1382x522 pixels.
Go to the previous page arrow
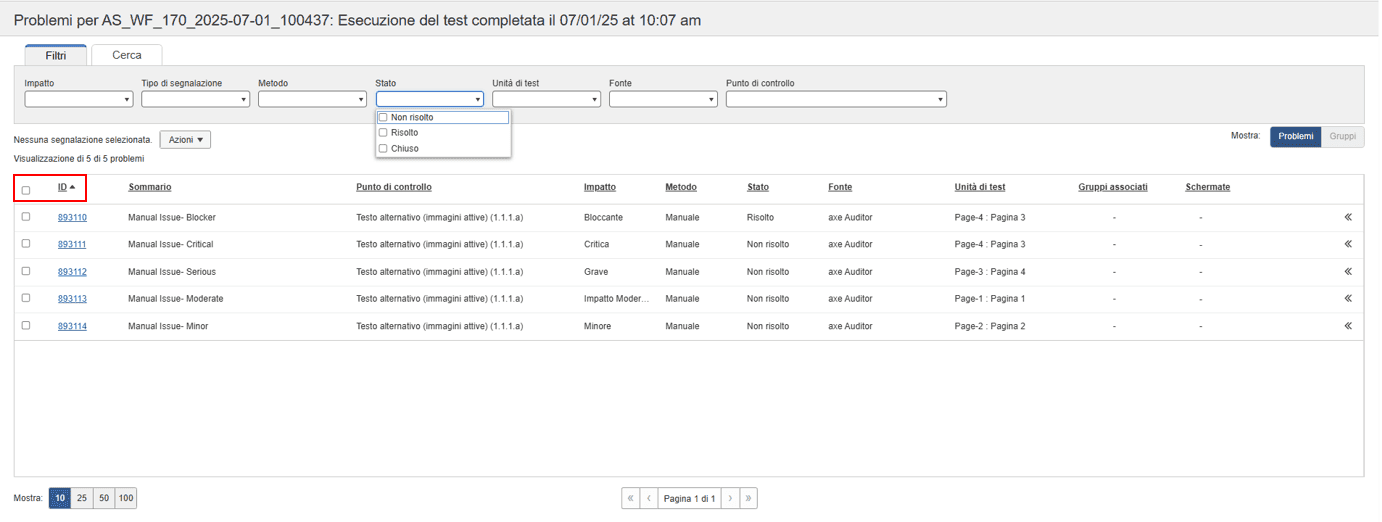(648, 498)
